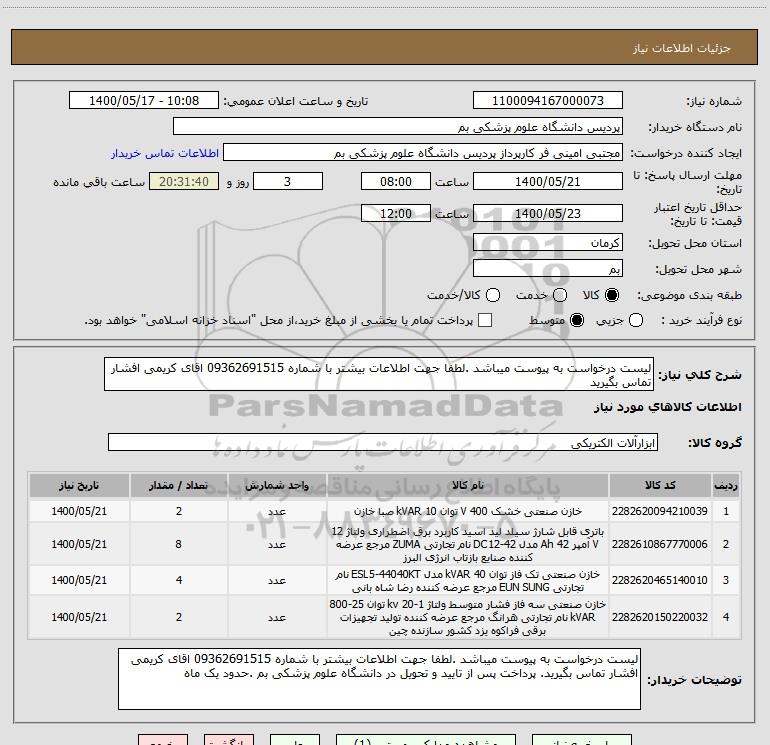Click product code 2282620094210039
Image resolution: width=770 pixels, height=745 pixels.
click(x=660, y=511)
